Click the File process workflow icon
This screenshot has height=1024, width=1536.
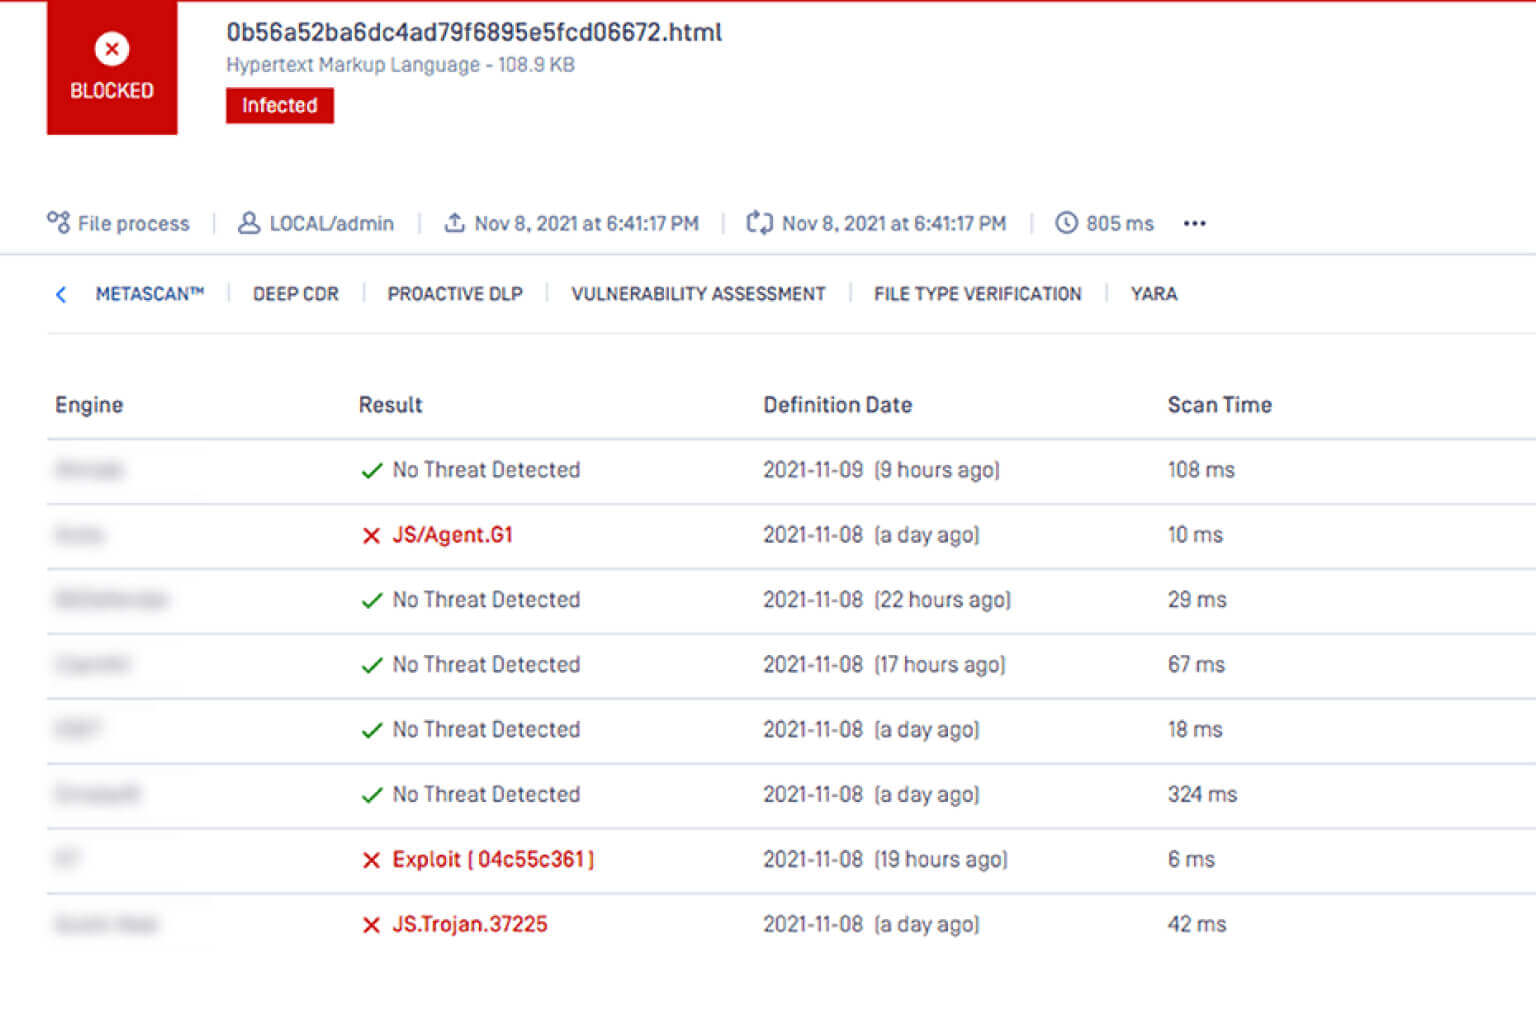(x=58, y=222)
